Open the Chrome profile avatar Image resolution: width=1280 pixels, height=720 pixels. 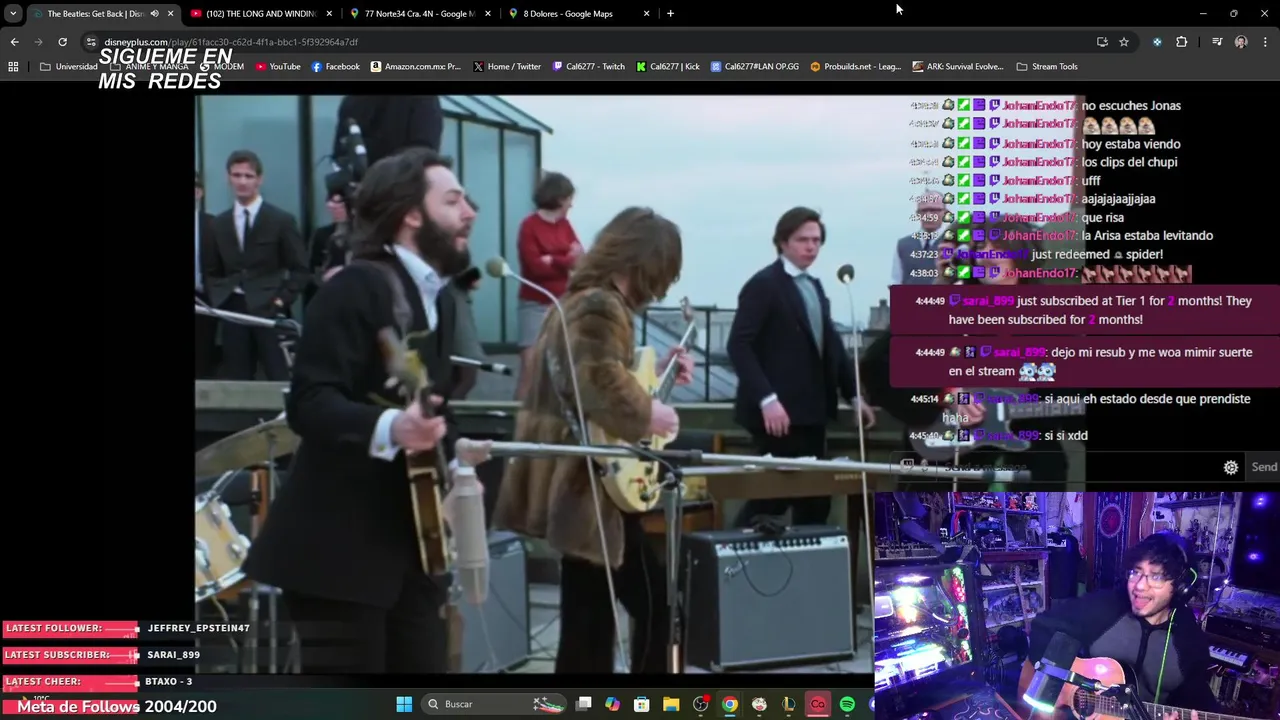click(x=1241, y=42)
